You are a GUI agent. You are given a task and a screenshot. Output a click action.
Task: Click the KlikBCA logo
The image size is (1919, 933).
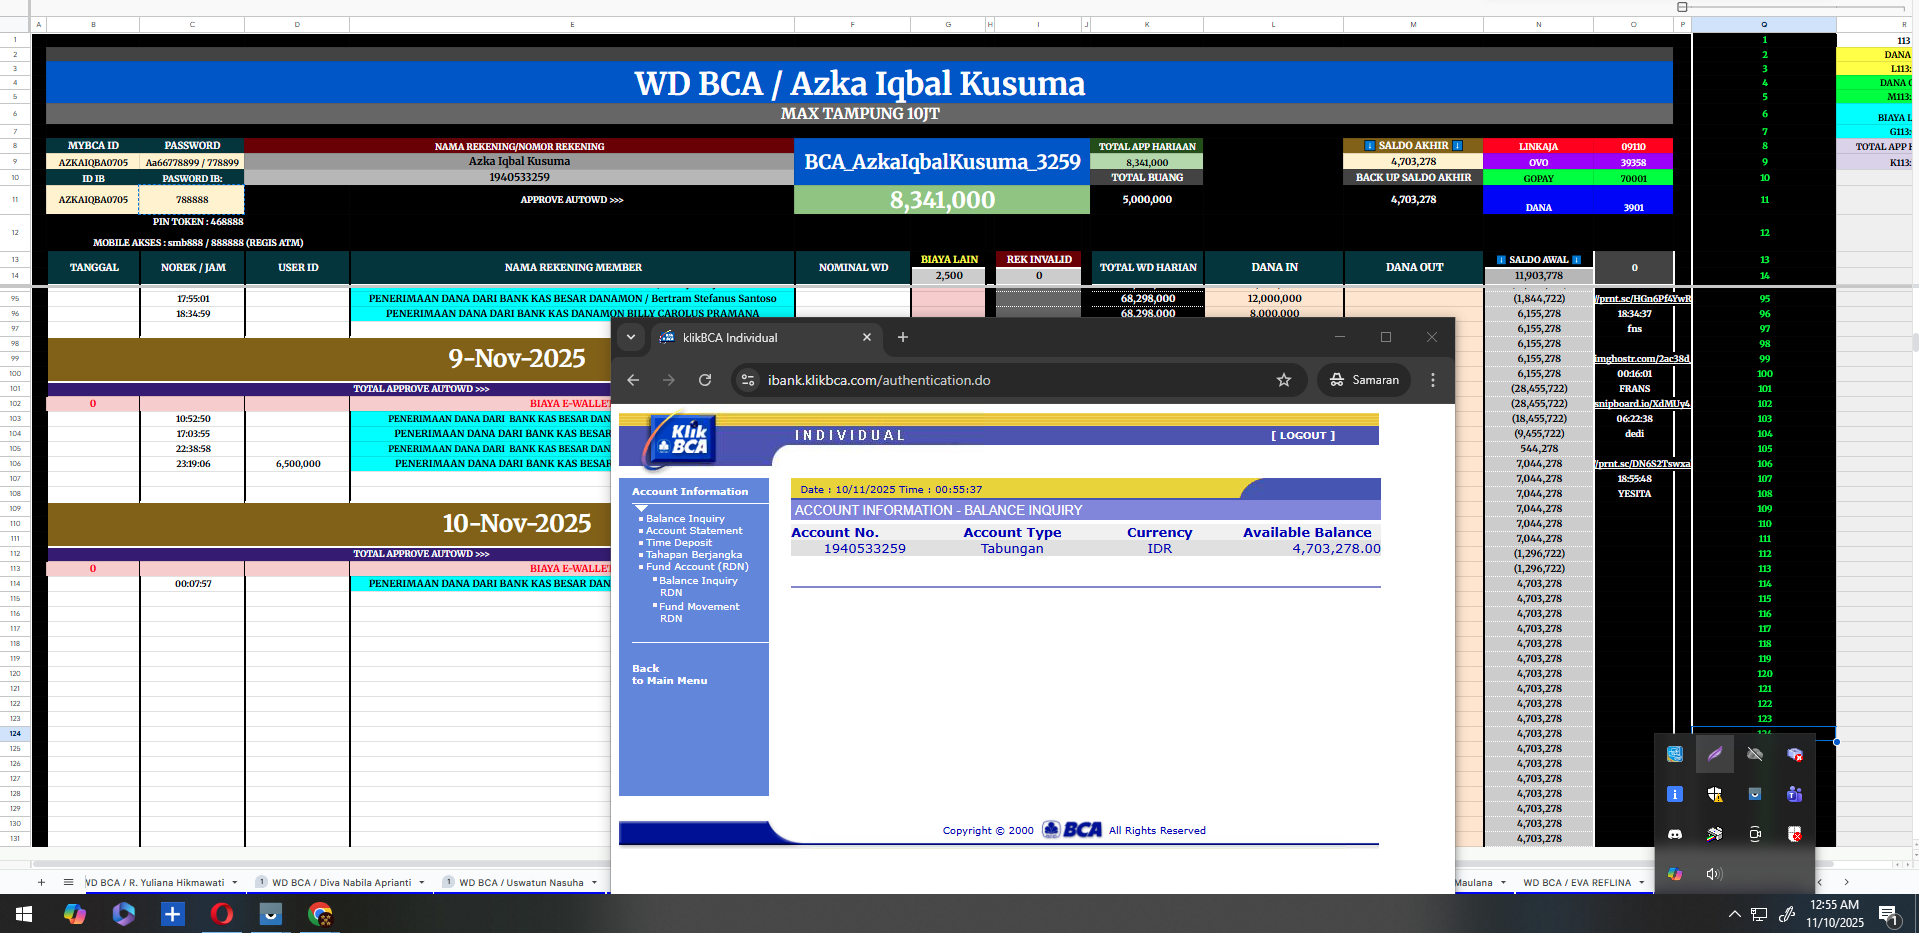point(683,440)
